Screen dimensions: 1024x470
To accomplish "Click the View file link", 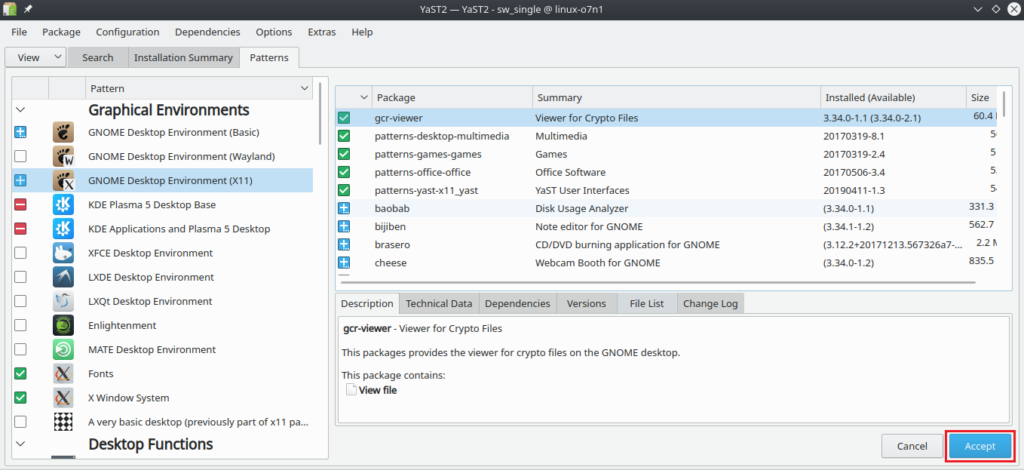I will (x=377, y=390).
